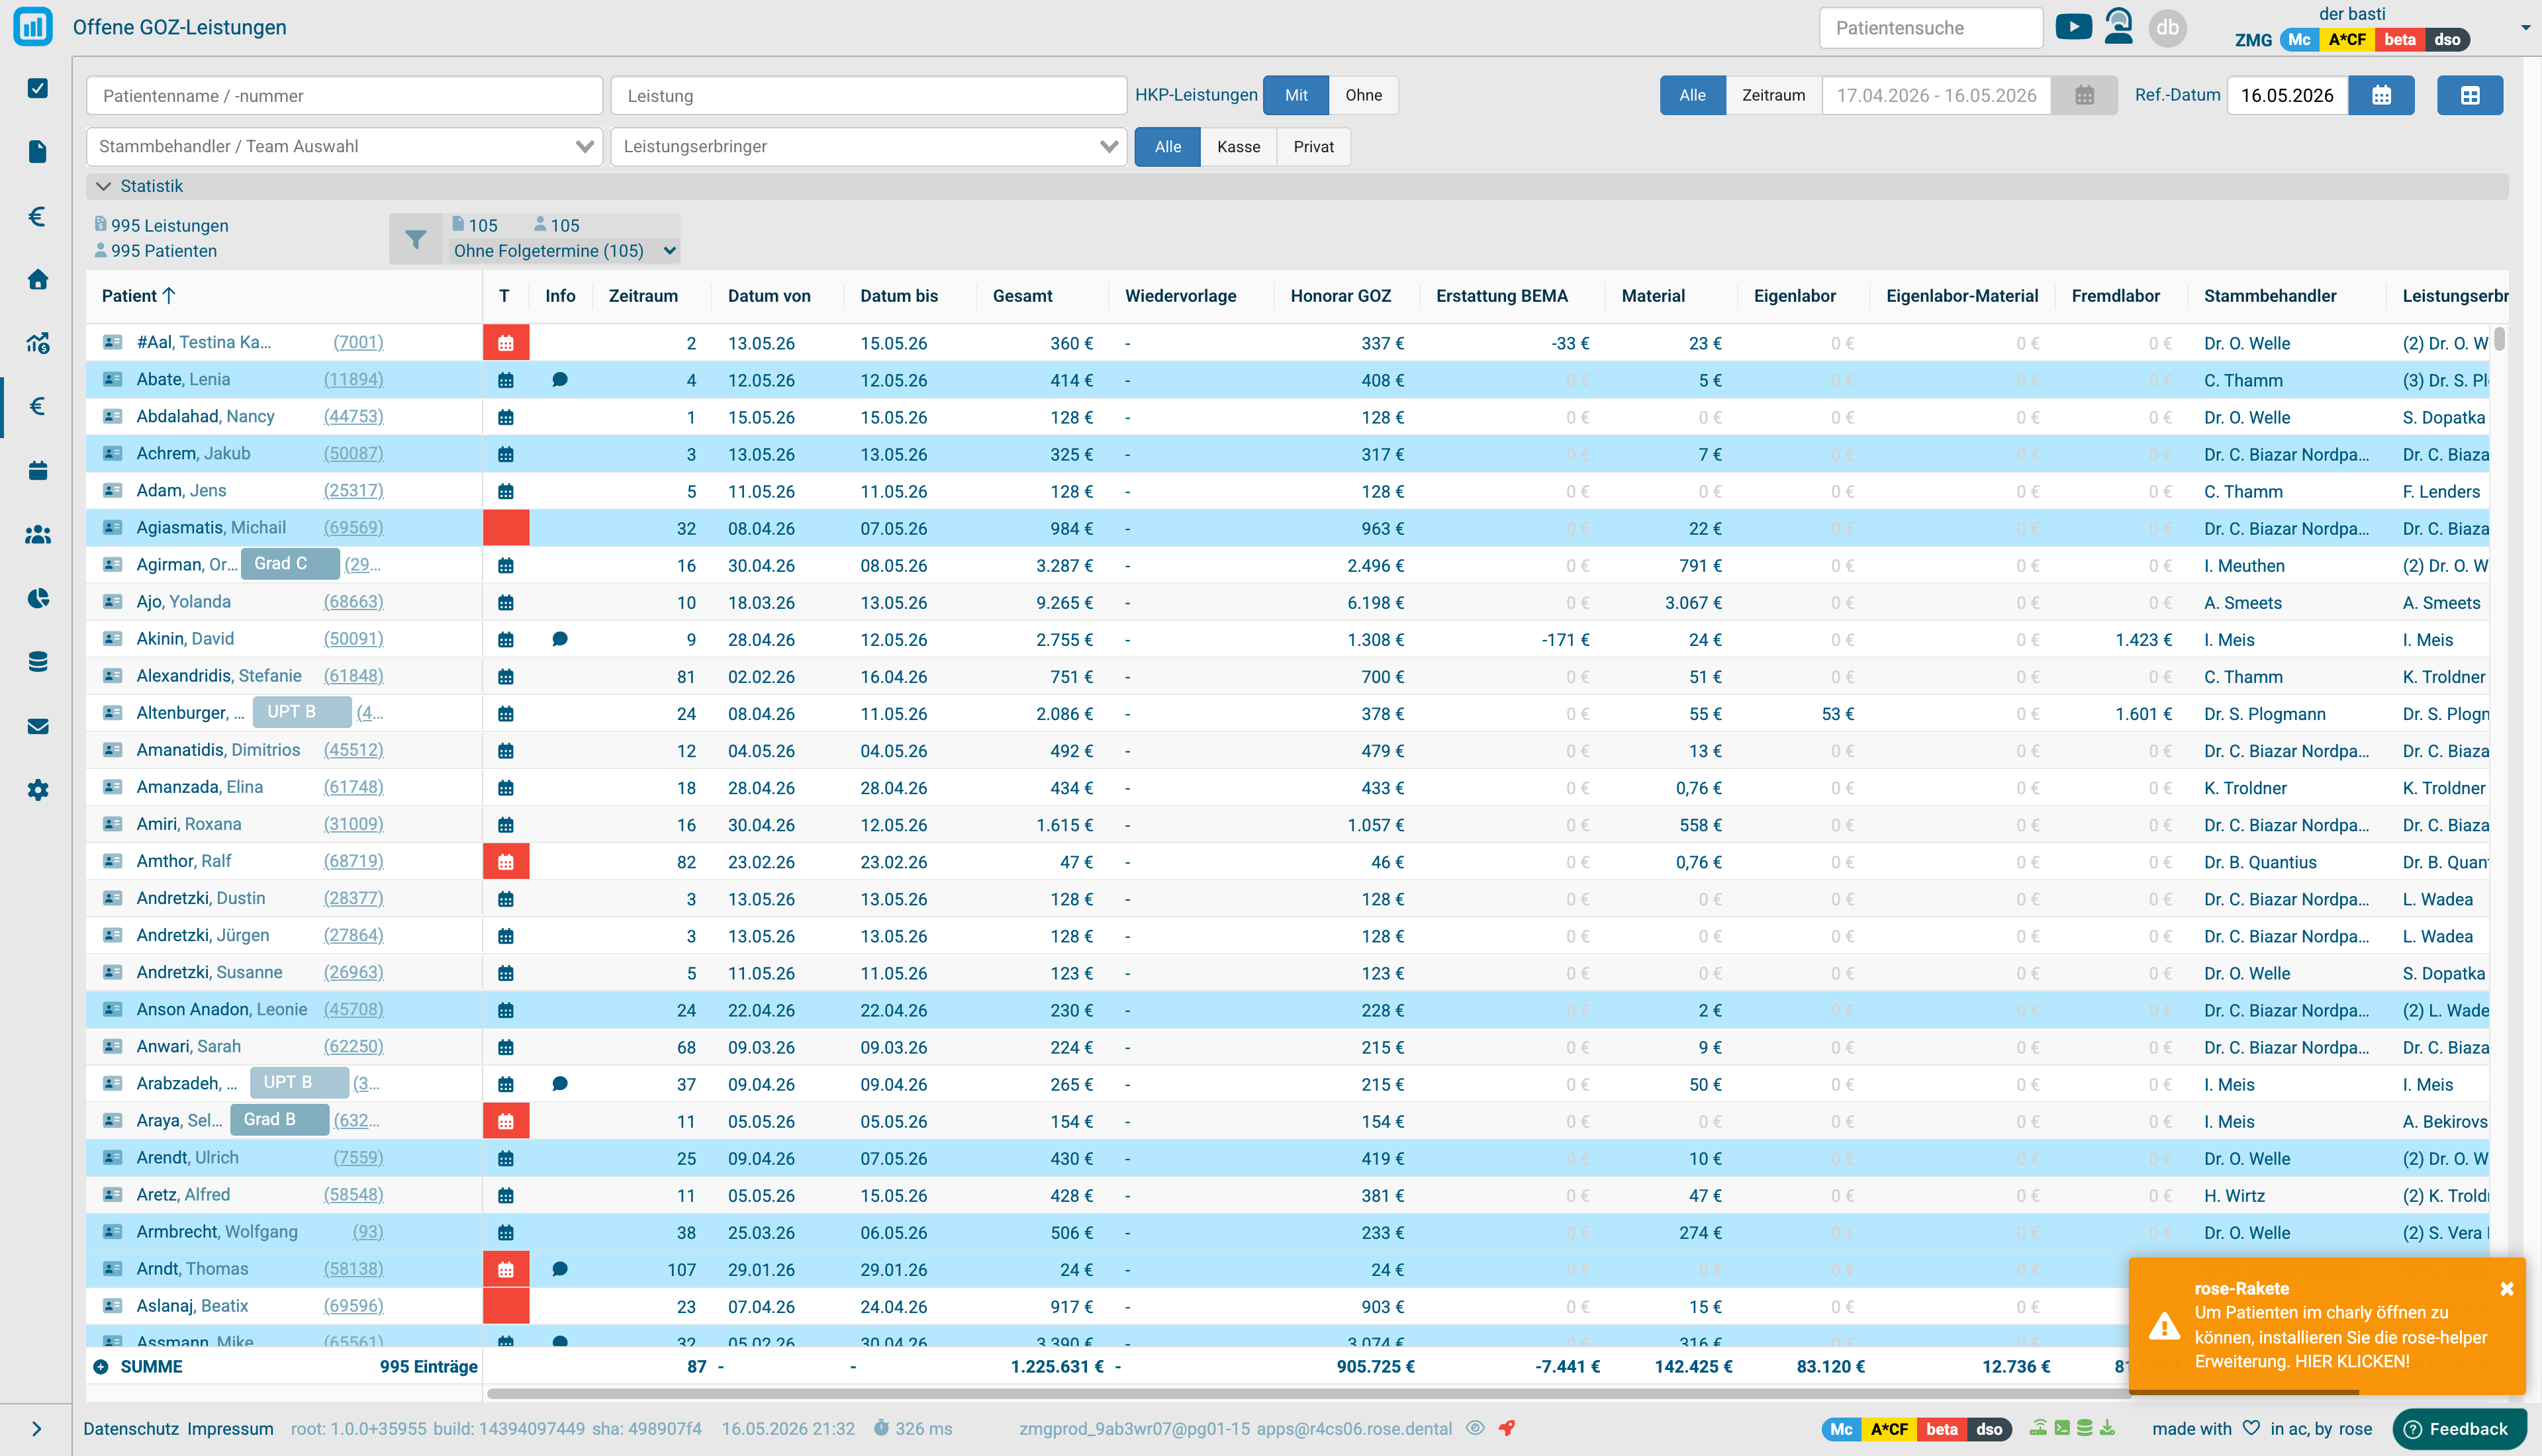Set HKP-Leistungen to Mit

coord(1296,95)
